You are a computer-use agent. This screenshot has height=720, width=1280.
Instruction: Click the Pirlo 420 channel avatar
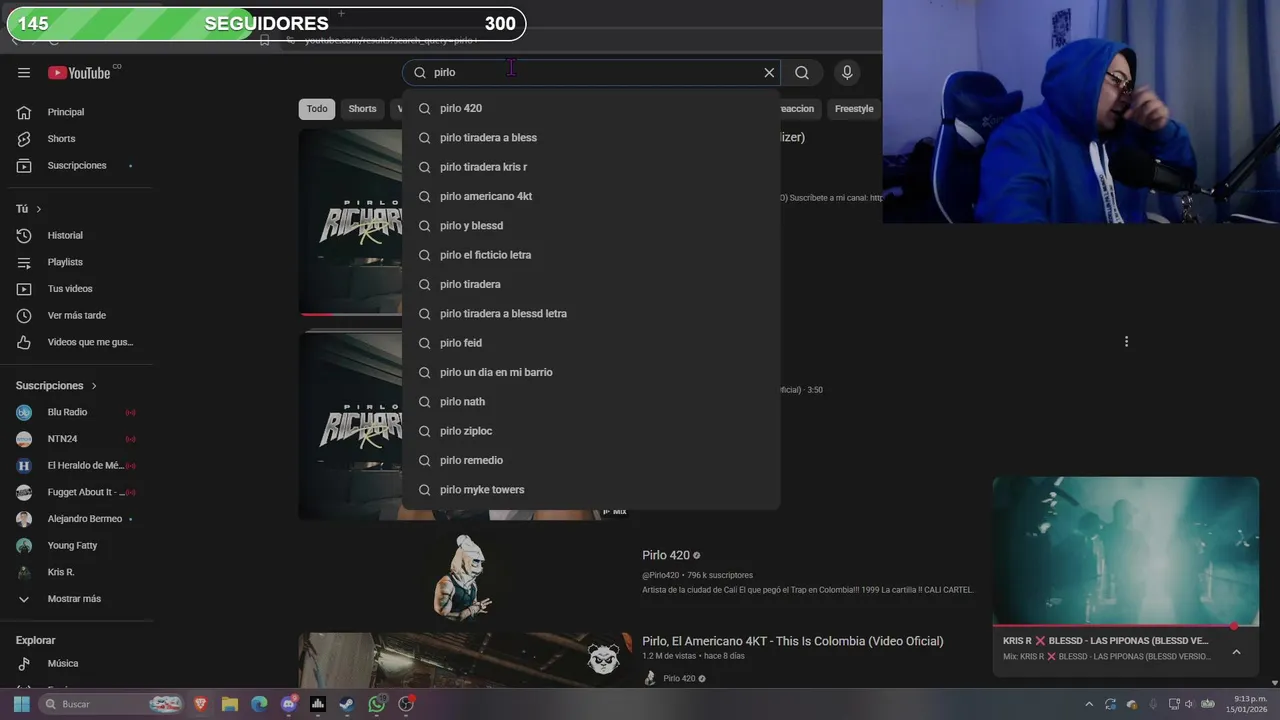[x=464, y=576]
